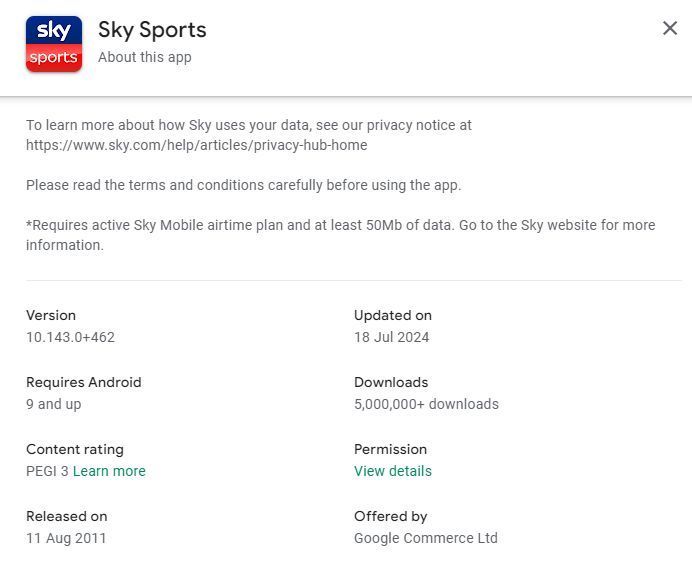Click the About this app subtitle
Viewport: 692px width, 563px height.
pos(145,57)
